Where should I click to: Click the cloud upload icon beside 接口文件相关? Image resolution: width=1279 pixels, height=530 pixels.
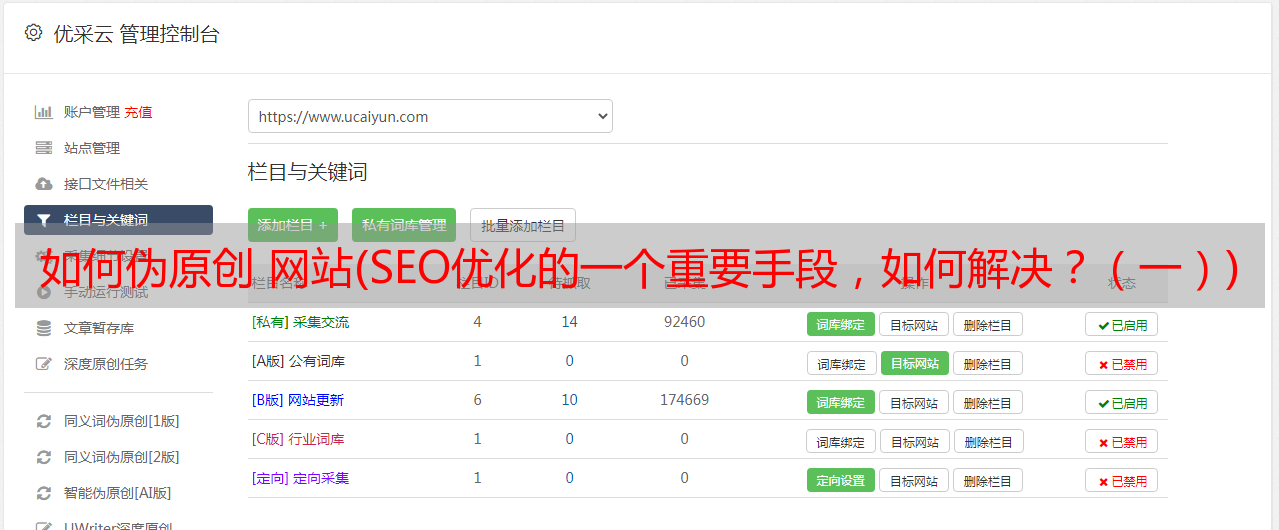pos(43,184)
